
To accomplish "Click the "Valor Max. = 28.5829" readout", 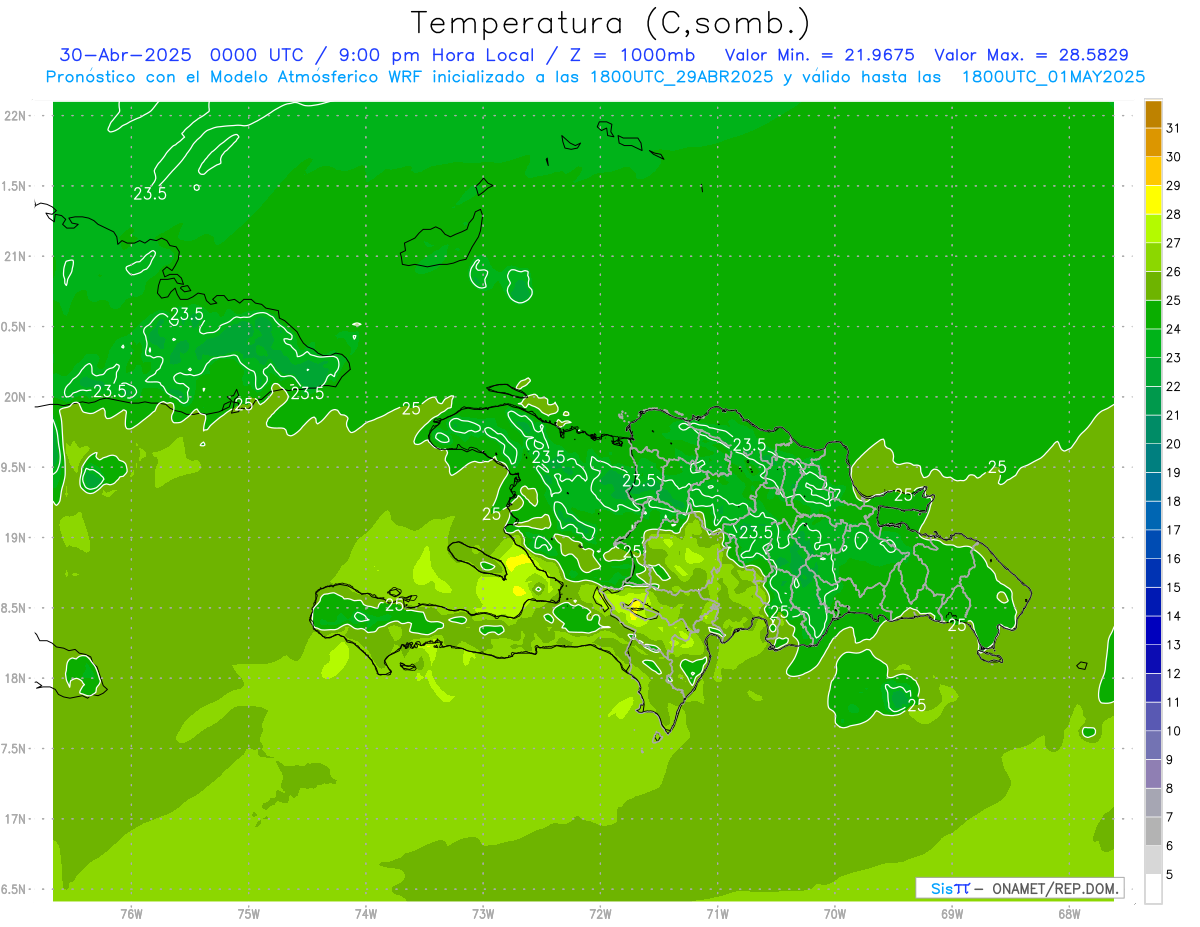I will [x=1032, y=55].
